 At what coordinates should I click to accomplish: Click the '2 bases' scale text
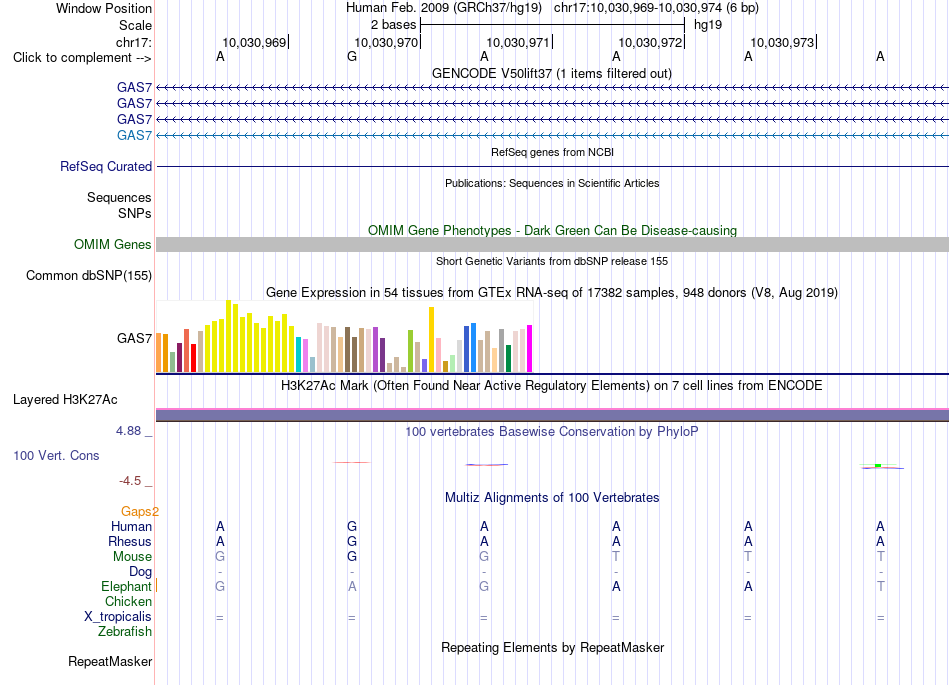coord(394,25)
